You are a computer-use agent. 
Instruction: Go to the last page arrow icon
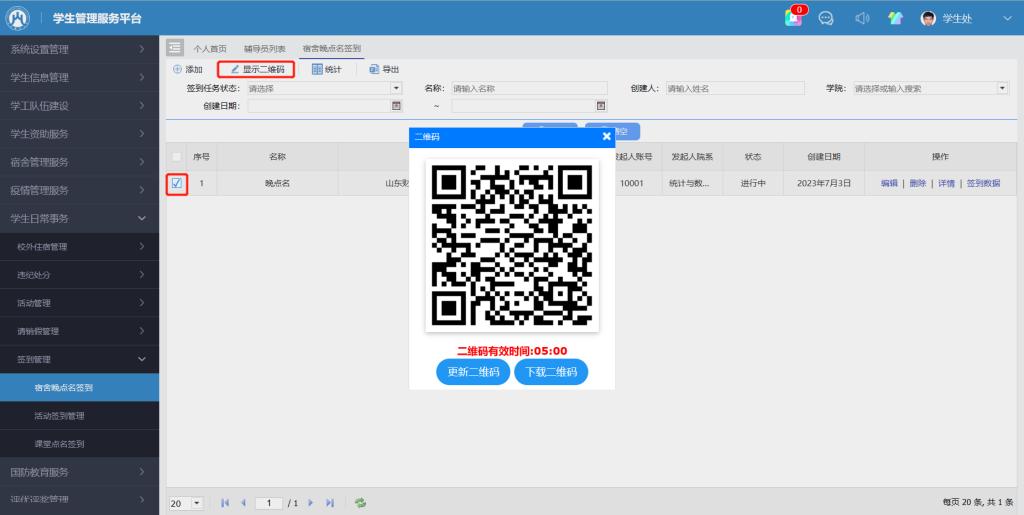[330, 502]
